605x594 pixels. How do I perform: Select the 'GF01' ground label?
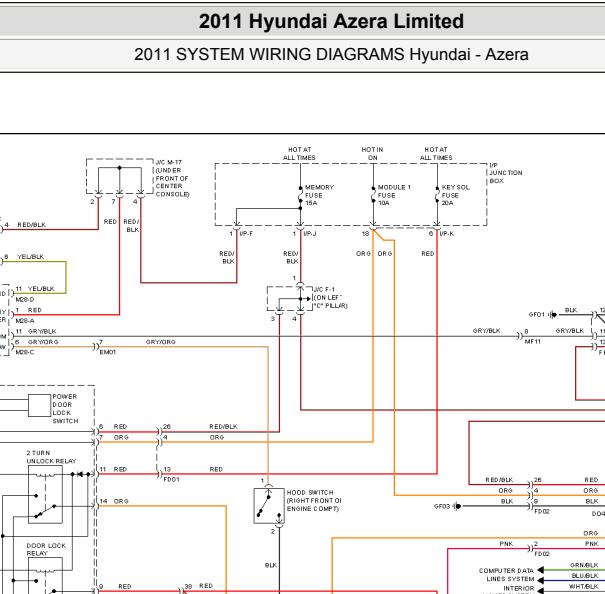[537, 315]
